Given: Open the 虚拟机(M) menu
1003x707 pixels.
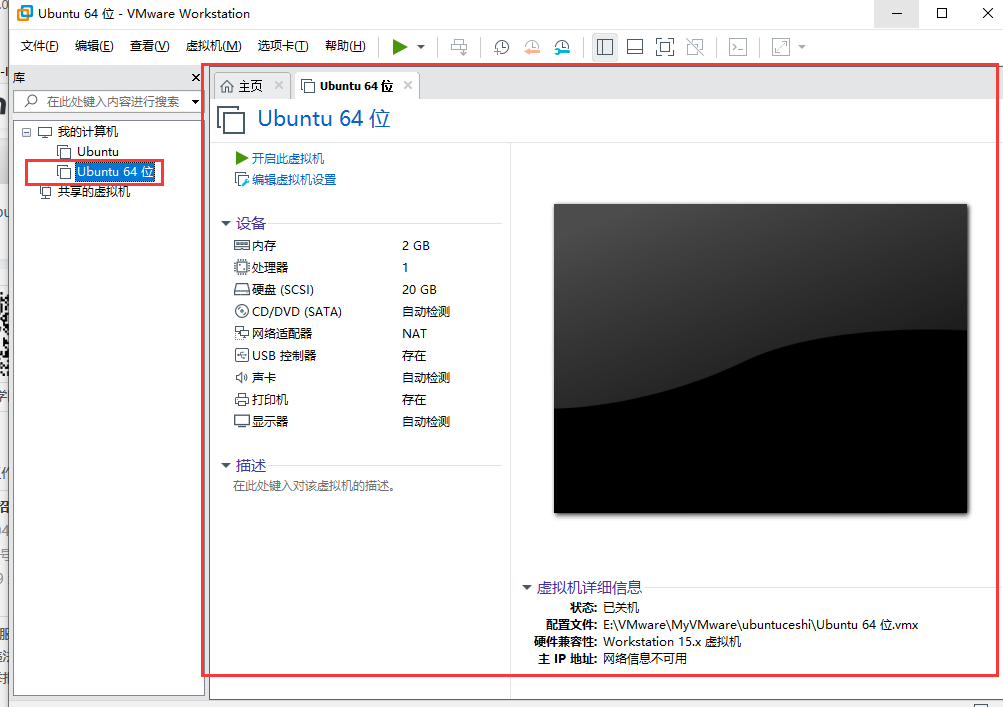Looking at the screenshot, I should point(213,46).
